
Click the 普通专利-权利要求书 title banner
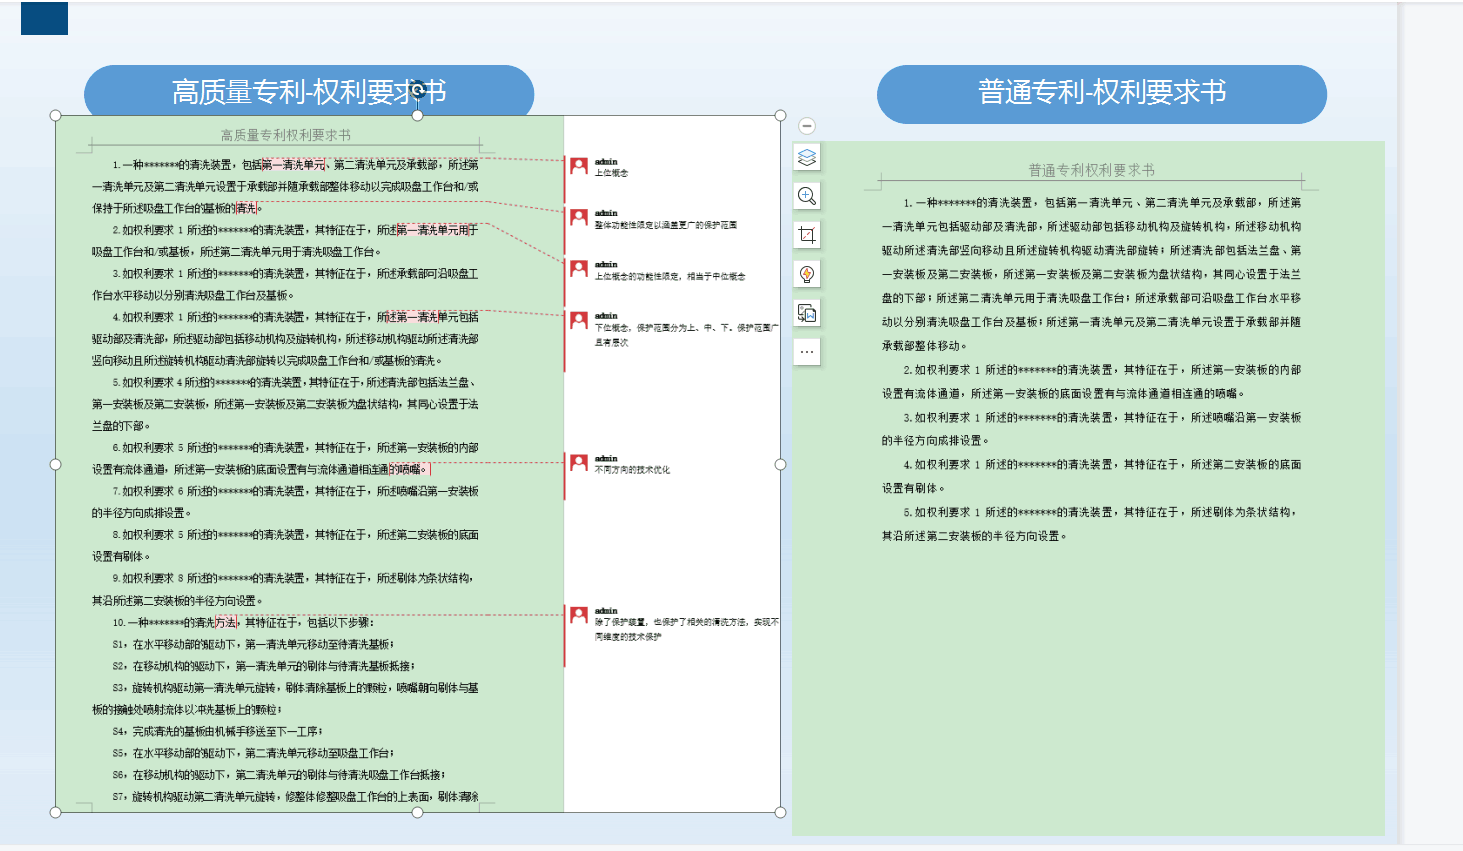[1101, 93]
